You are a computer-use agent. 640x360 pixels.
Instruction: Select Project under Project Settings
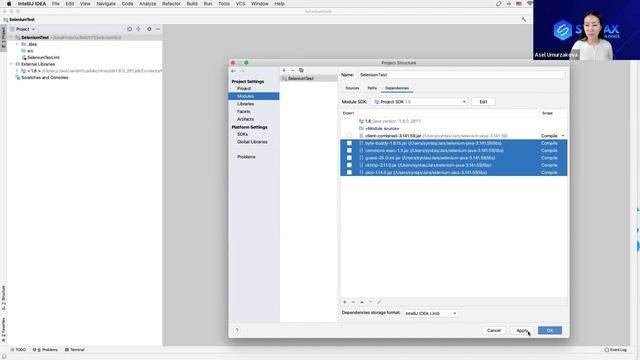pos(244,89)
